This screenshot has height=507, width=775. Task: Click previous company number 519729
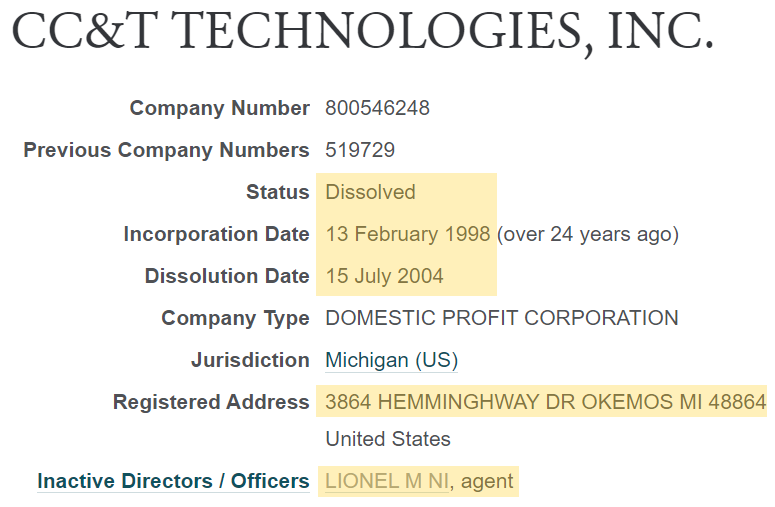tap(360, 150)
